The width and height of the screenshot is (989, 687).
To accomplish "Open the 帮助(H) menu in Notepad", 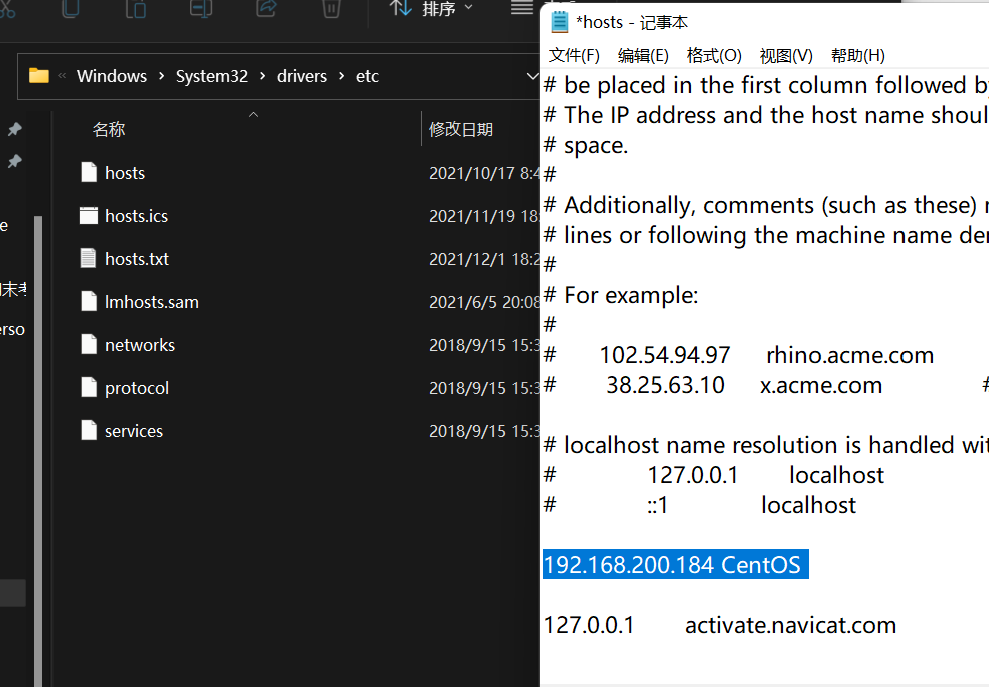I will click(x=857, y=55).
